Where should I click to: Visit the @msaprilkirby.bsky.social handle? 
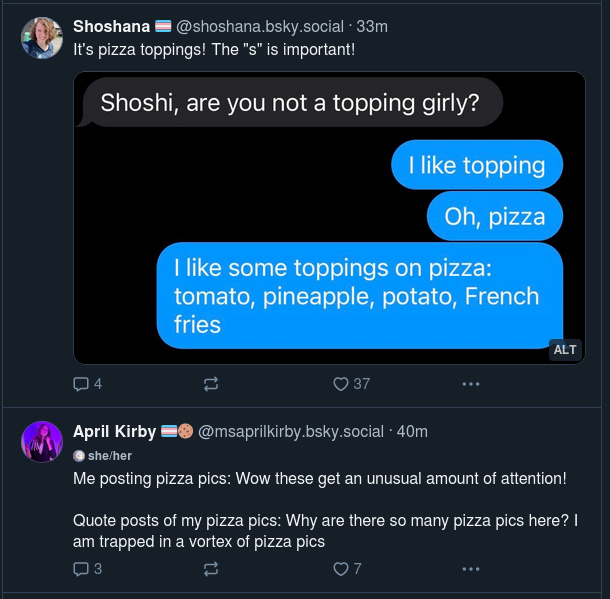coord(291,431)
